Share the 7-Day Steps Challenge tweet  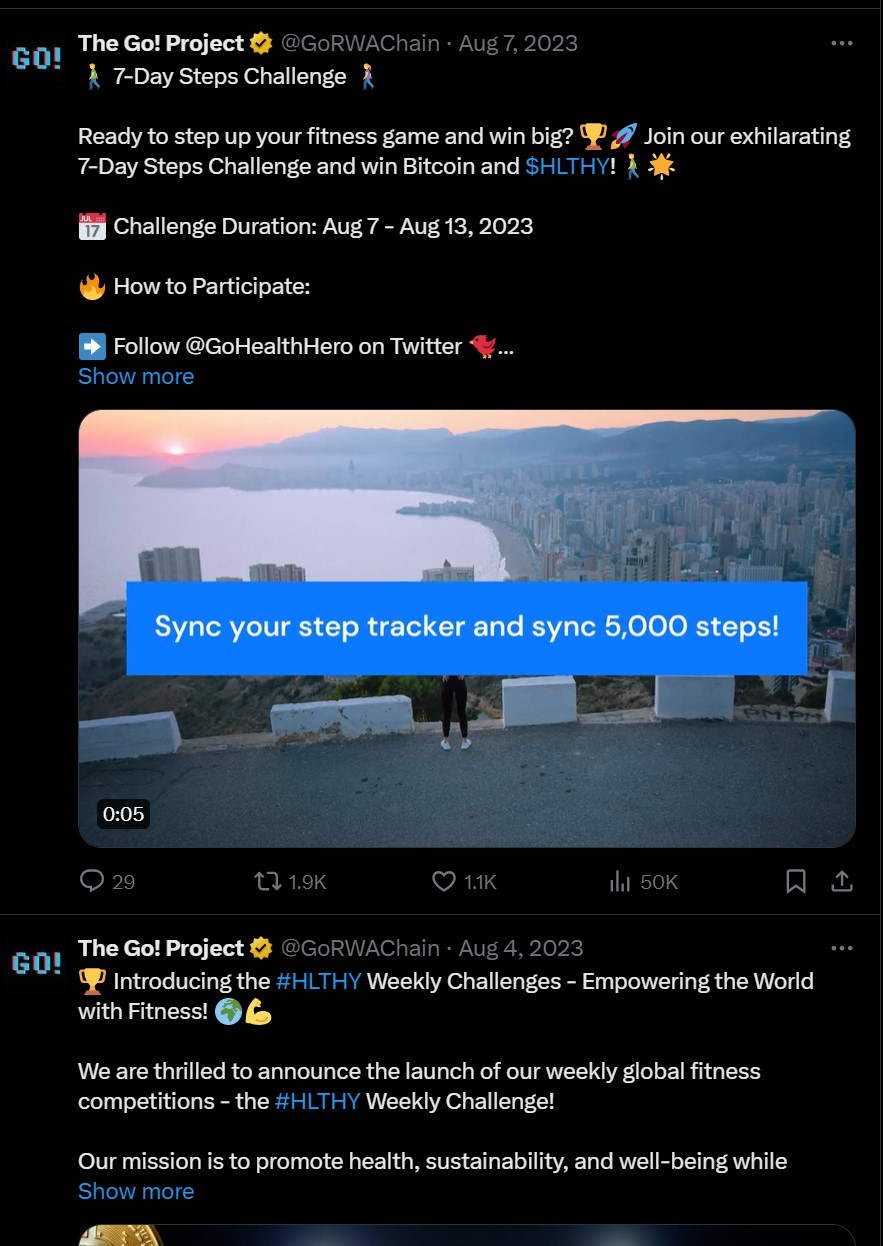pos(843,881)
